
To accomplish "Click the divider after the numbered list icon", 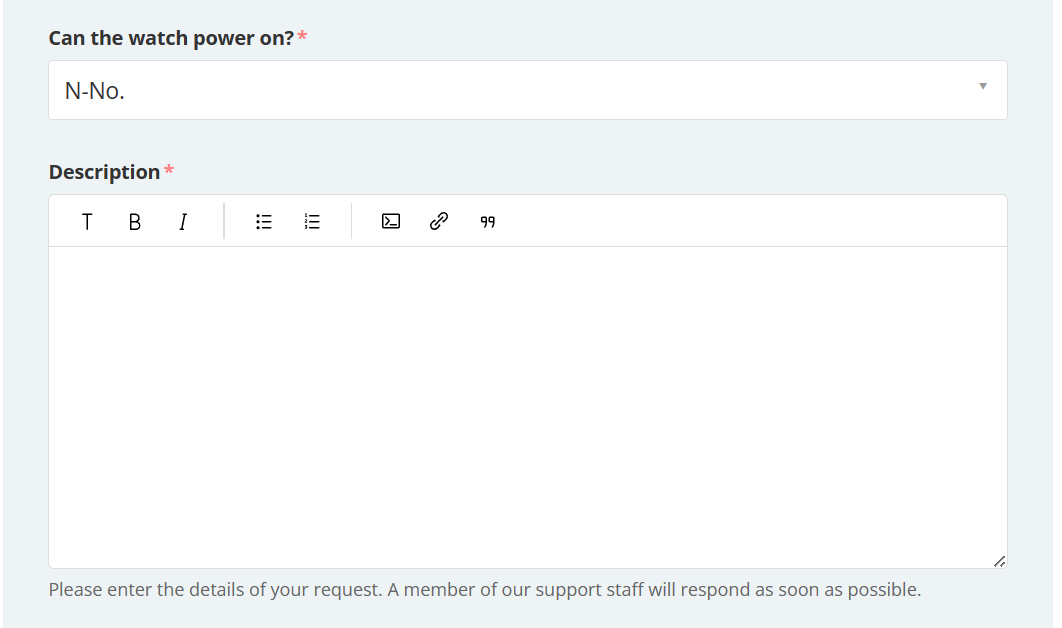I will [x=351, y=221].
